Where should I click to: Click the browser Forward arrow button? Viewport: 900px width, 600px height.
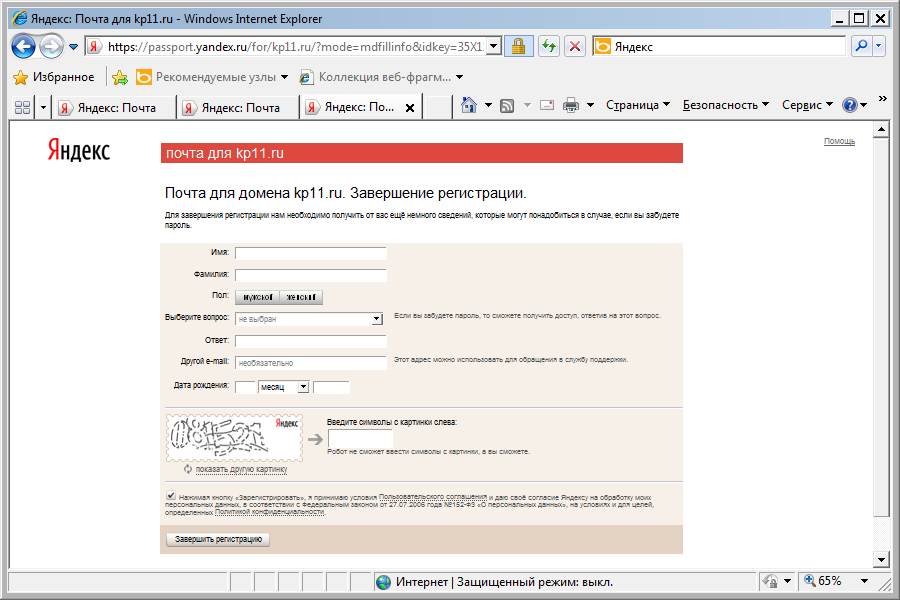52,47
